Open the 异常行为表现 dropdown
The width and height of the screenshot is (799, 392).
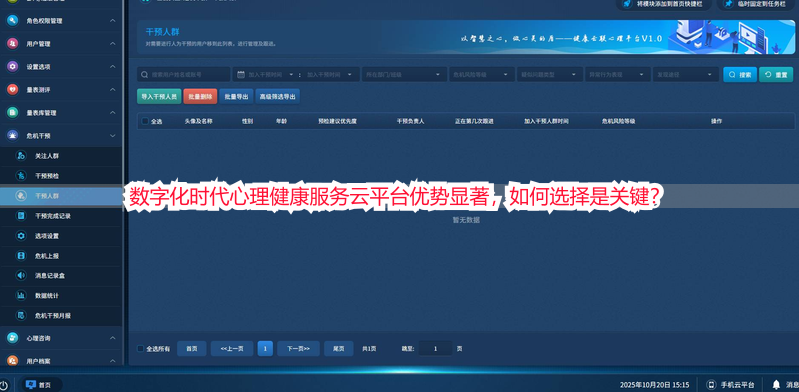tap(618, 74)
